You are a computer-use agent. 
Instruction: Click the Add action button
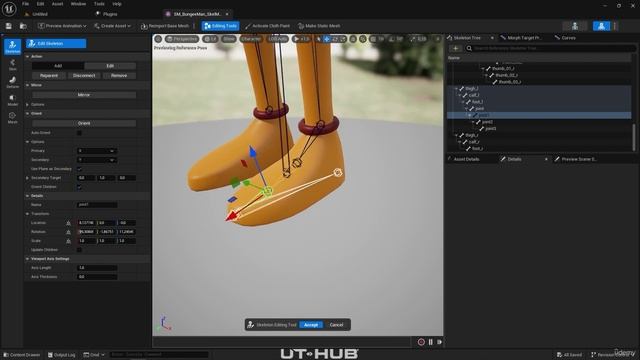pos(58,66)
